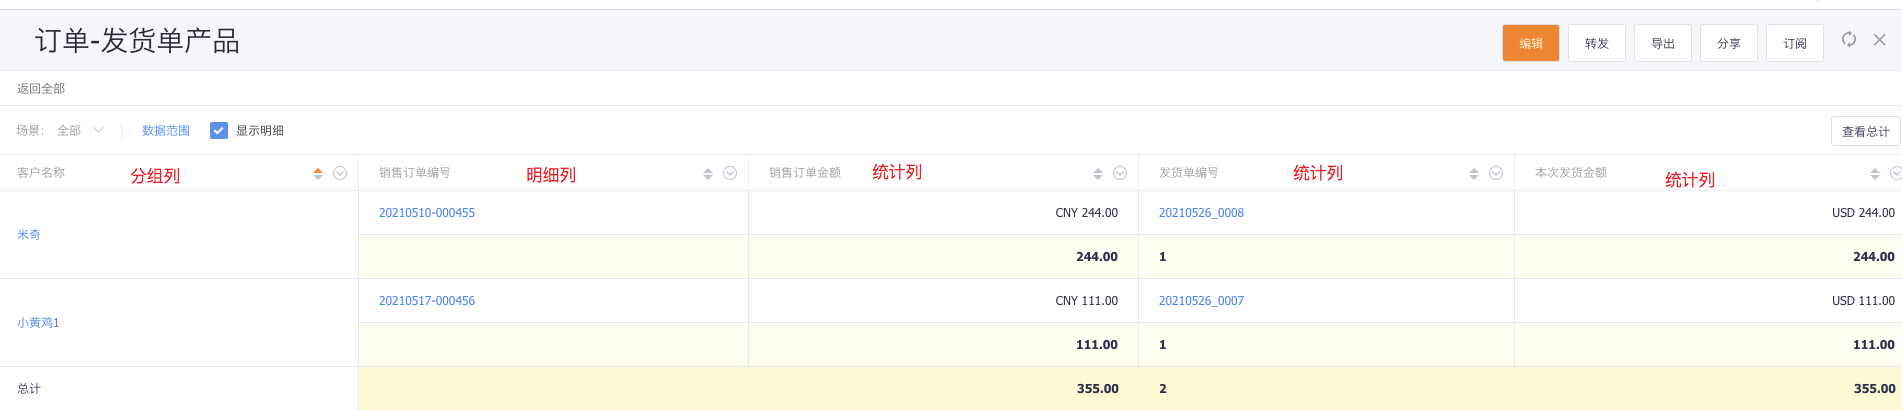Open 客户名称 column options circle icon

pos(340,173)
